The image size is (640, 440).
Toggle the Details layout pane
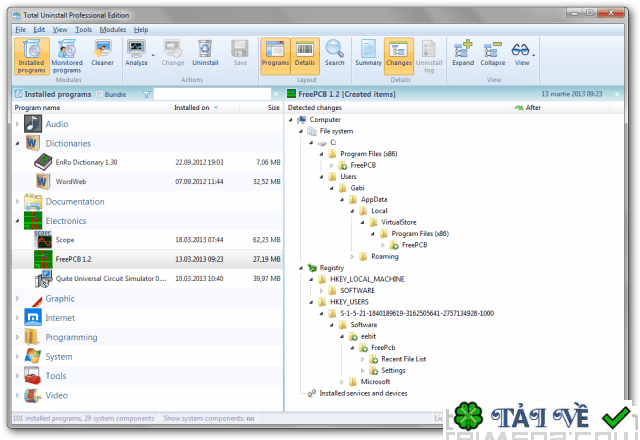point(305,56)
